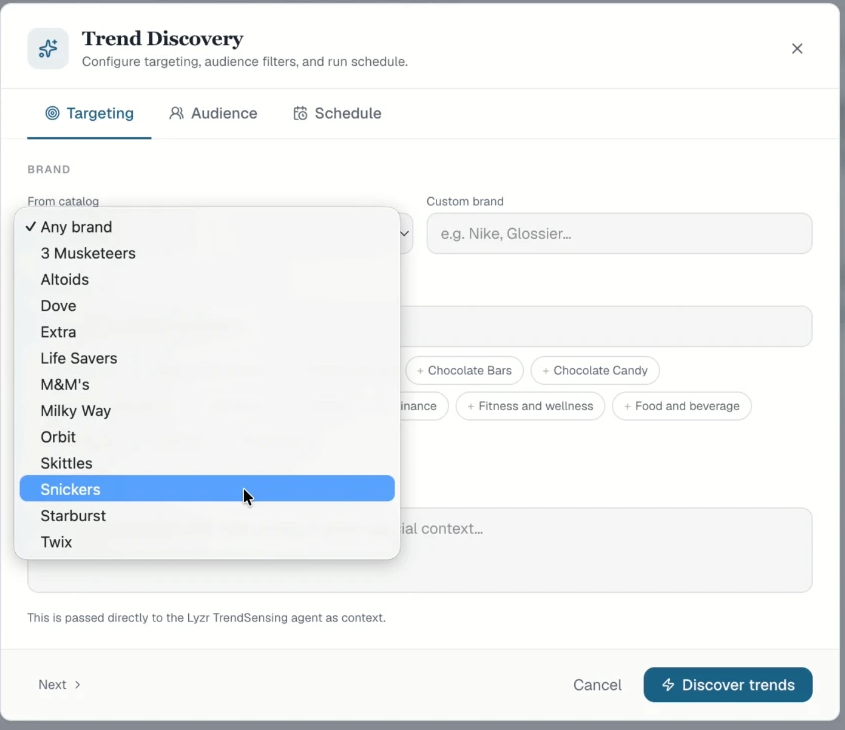
Task: Select the checked Any brand option
Action: (207, 227)
